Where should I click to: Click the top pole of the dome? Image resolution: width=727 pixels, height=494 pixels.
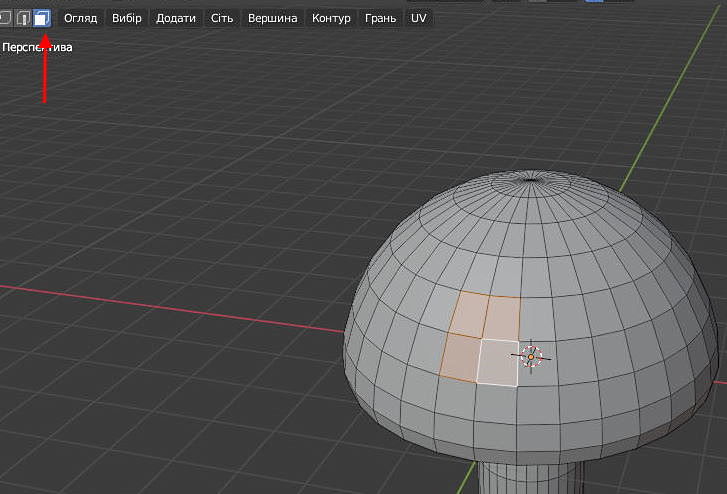click(531, 179)
